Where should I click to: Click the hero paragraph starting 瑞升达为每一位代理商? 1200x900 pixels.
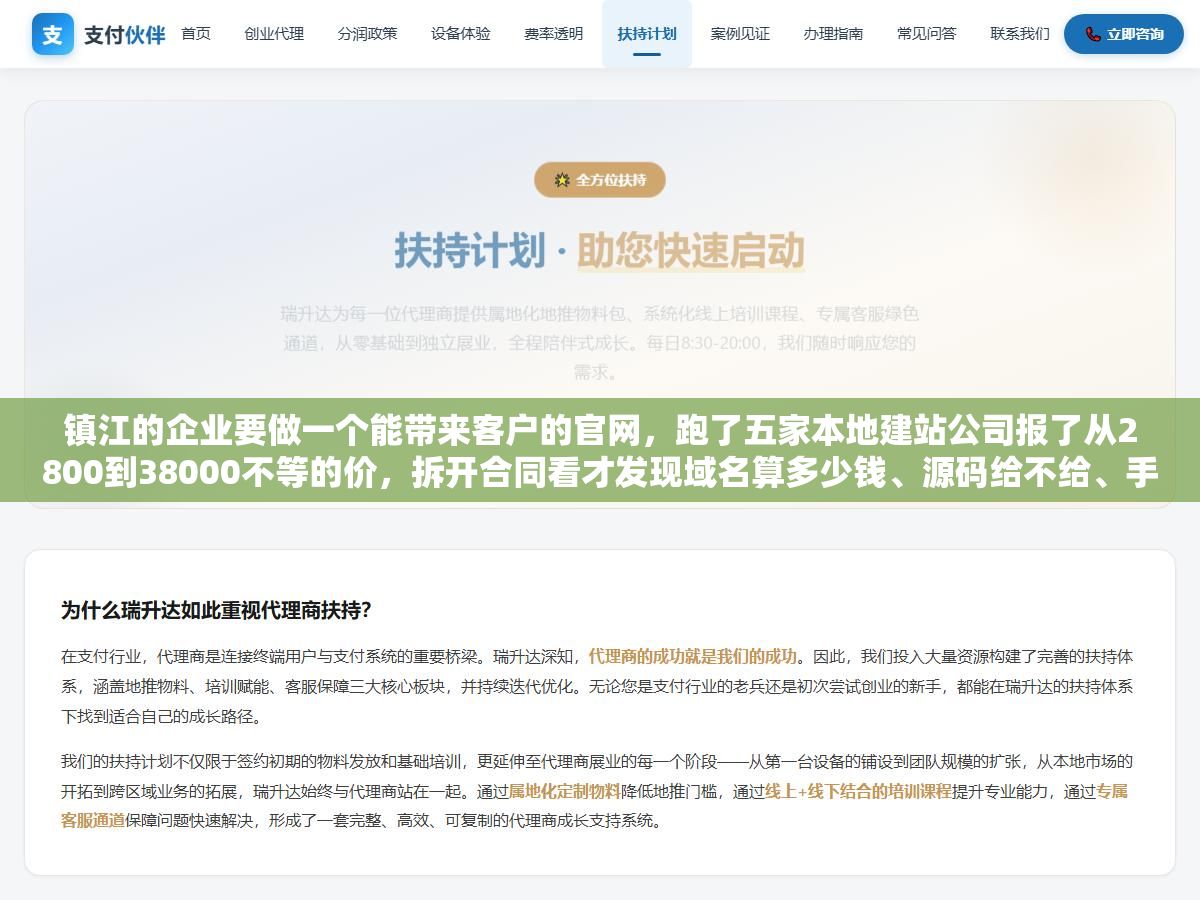(600, 343)
